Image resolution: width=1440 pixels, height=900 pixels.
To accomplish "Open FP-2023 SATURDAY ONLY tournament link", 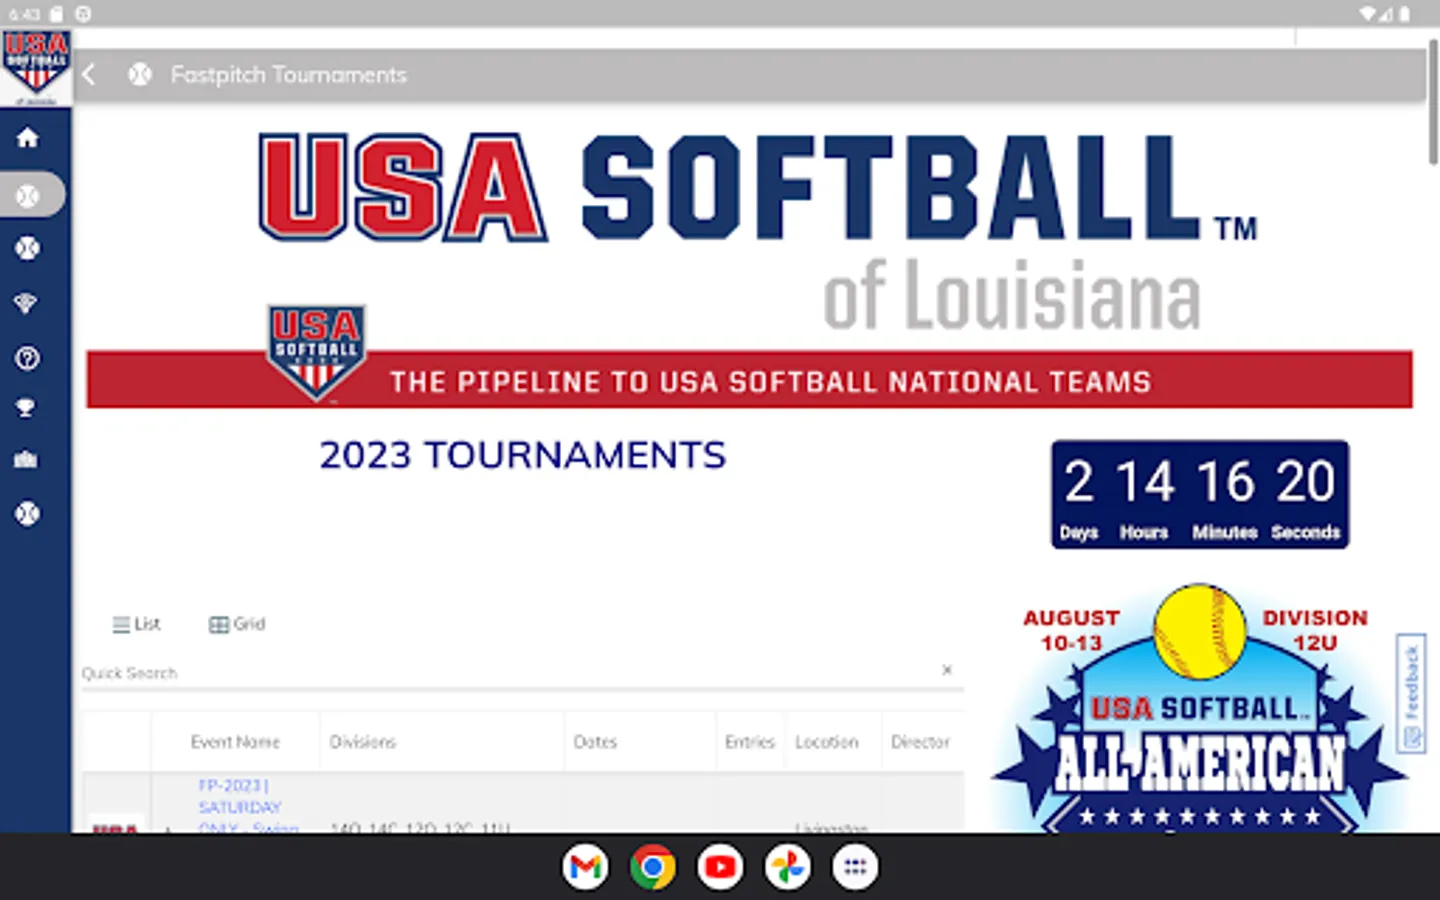I will click(x=247, y=806).
